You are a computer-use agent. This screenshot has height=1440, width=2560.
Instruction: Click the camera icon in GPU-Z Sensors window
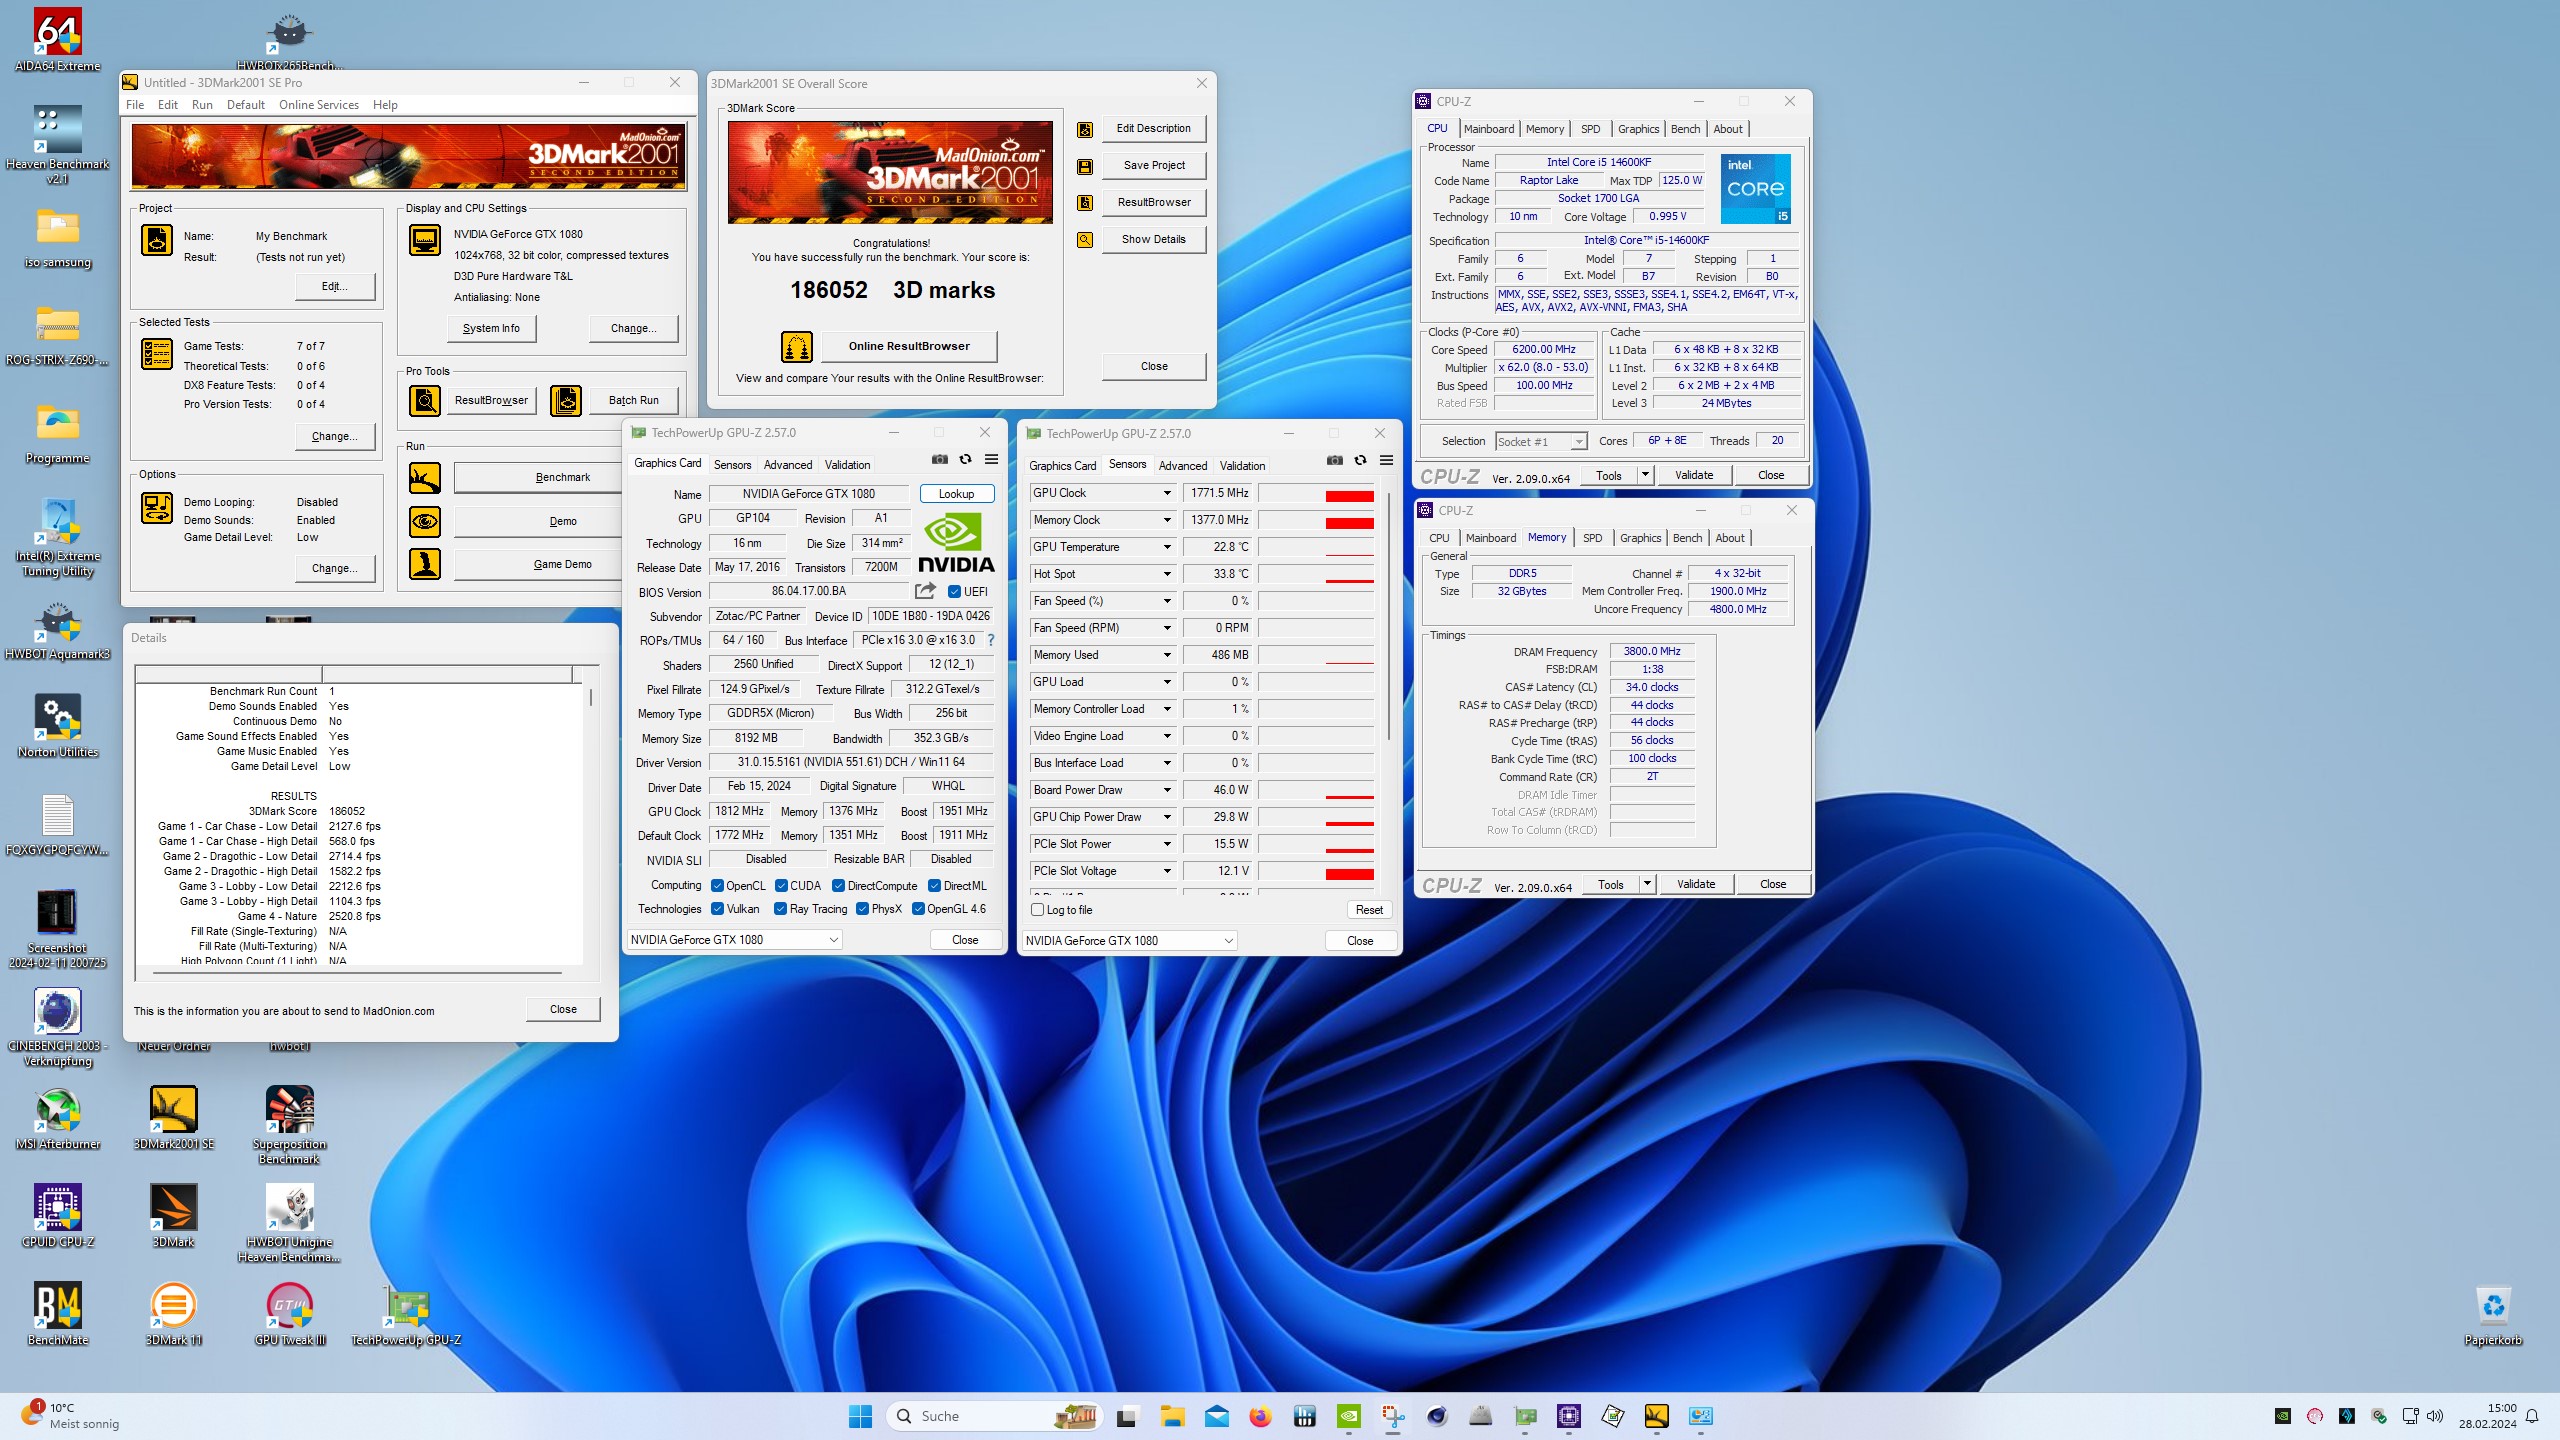(x=1334, y=461)
